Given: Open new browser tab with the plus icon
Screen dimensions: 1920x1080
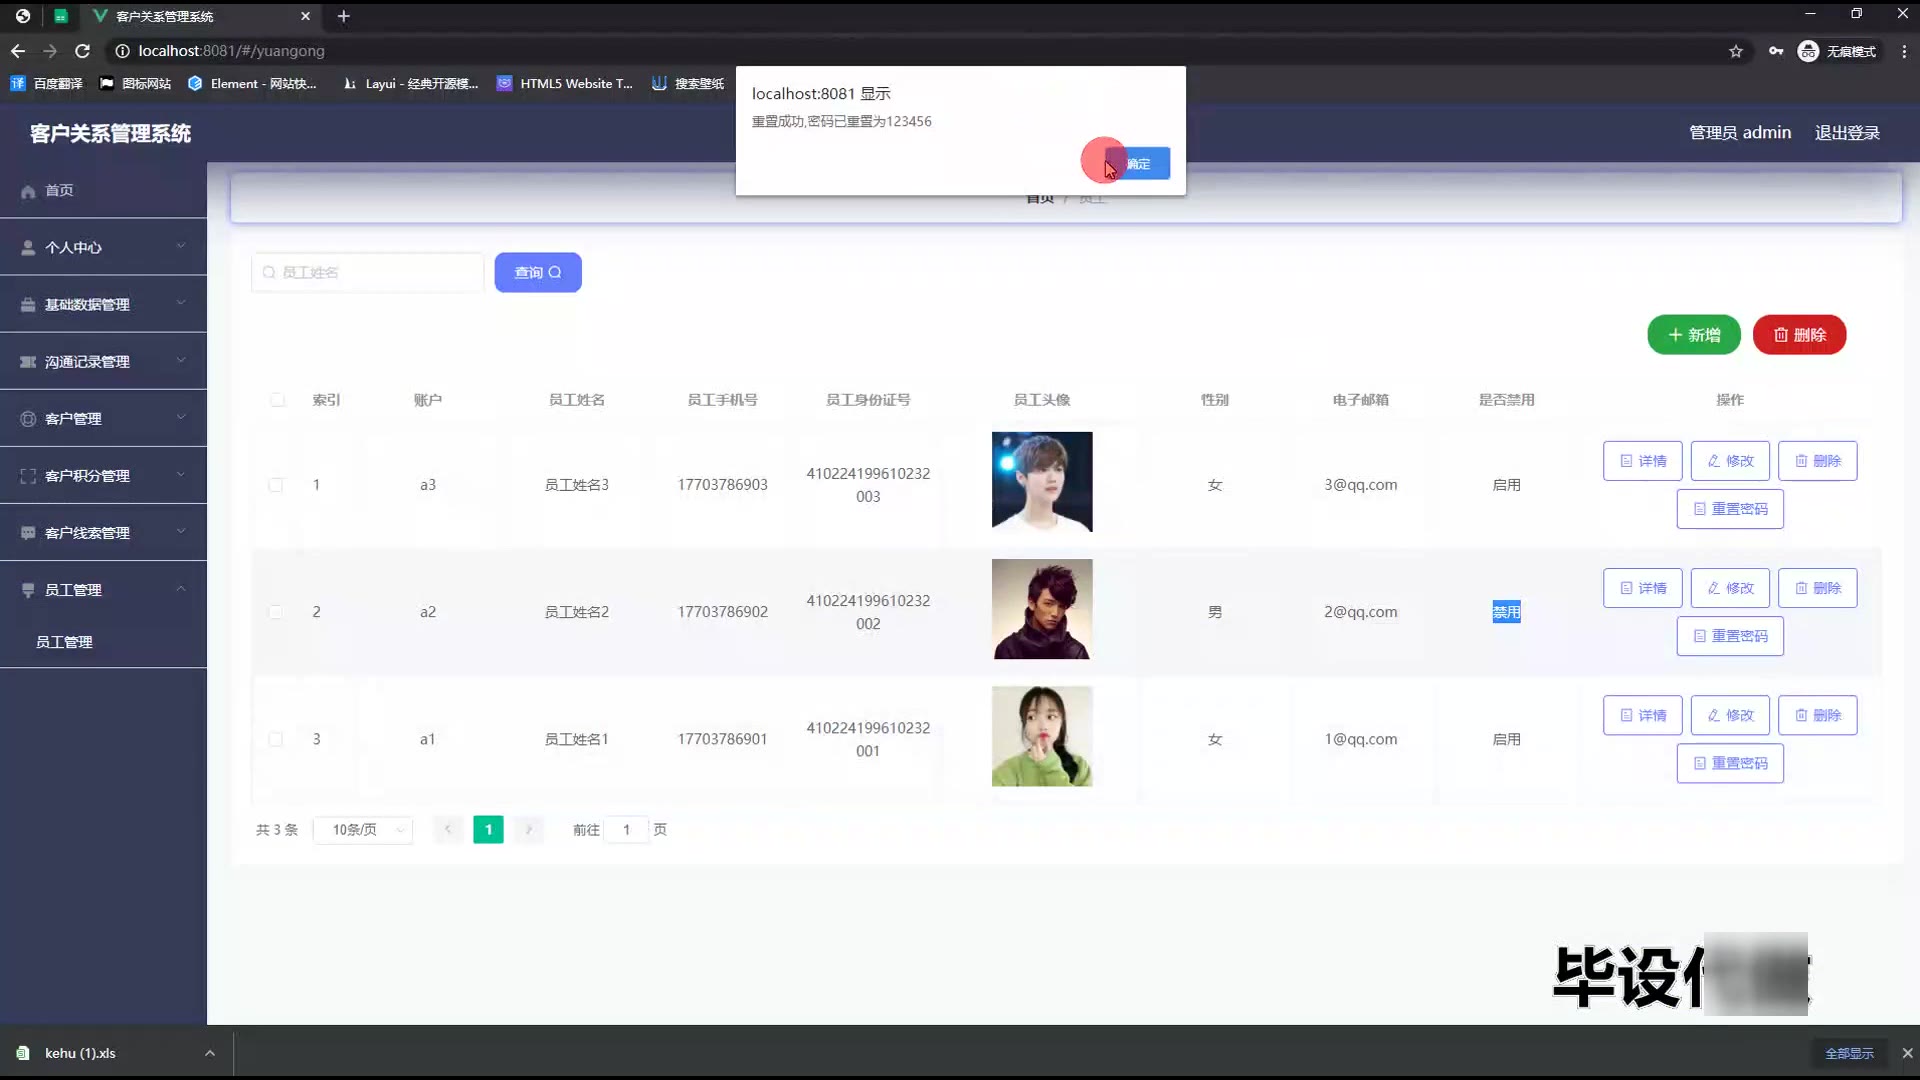Looking at the screenshot, I should 343,16.
